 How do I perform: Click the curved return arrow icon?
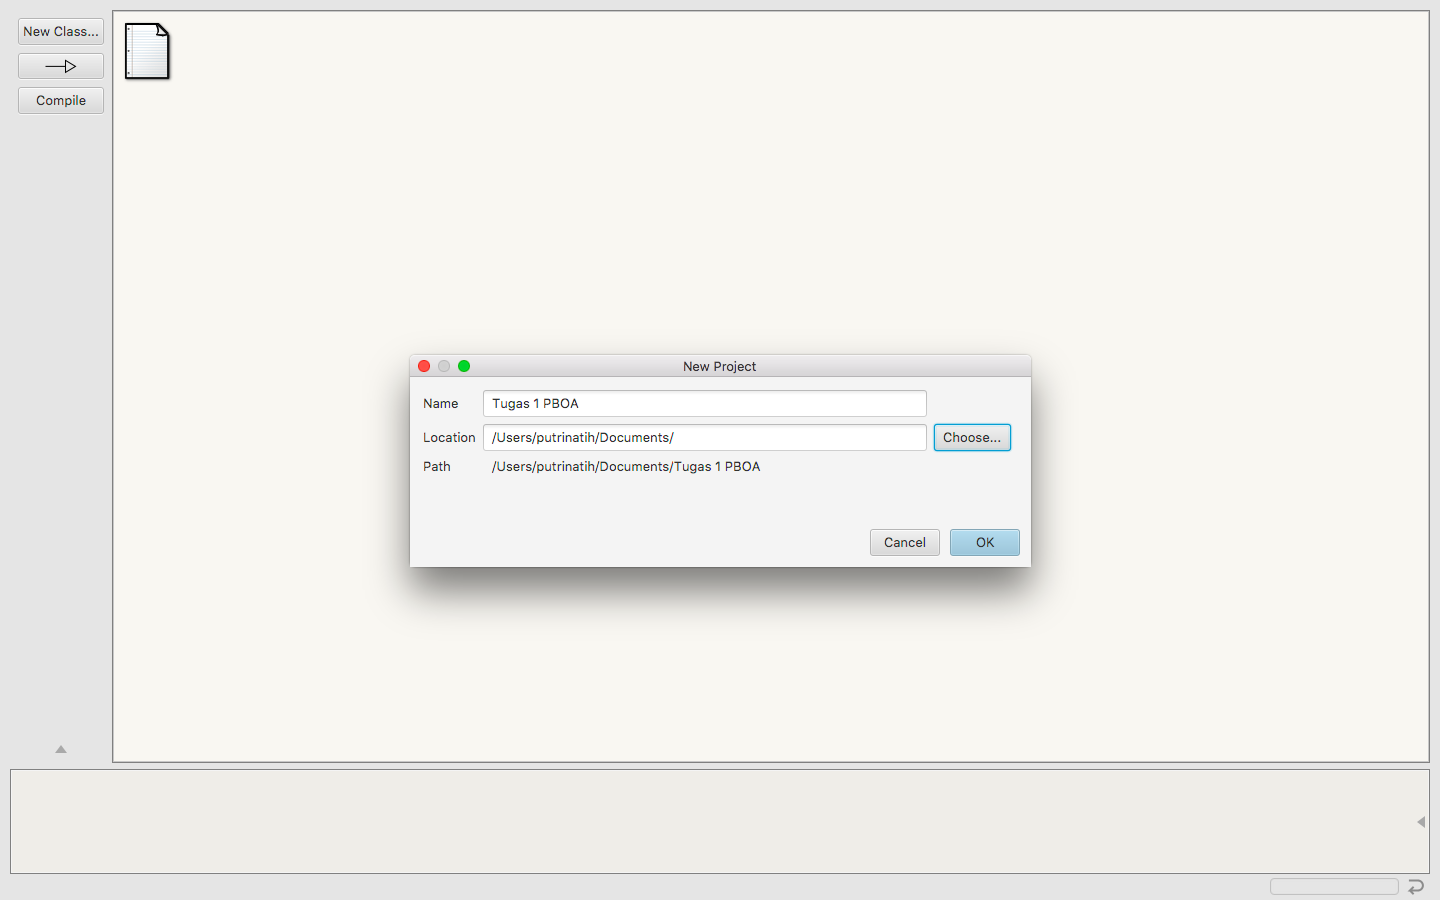pos(1416,887)
